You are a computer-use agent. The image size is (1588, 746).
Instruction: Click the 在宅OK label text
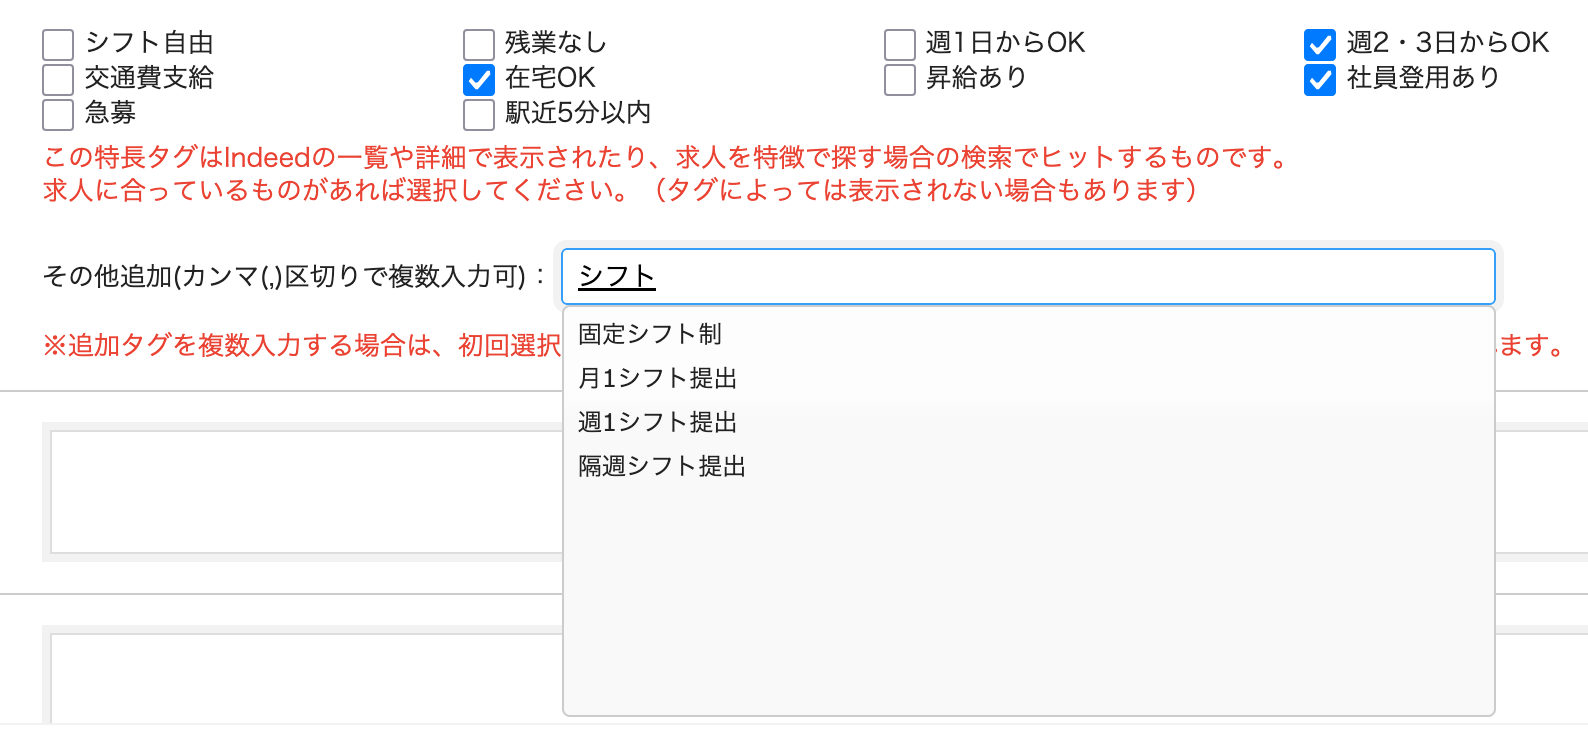pos(550,78)
